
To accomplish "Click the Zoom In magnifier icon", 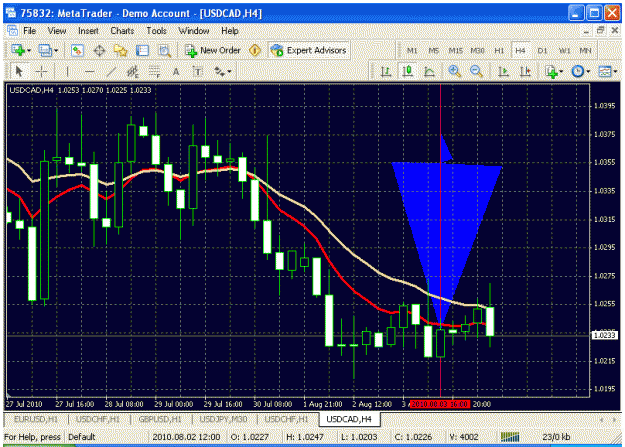I will point(455,72).
